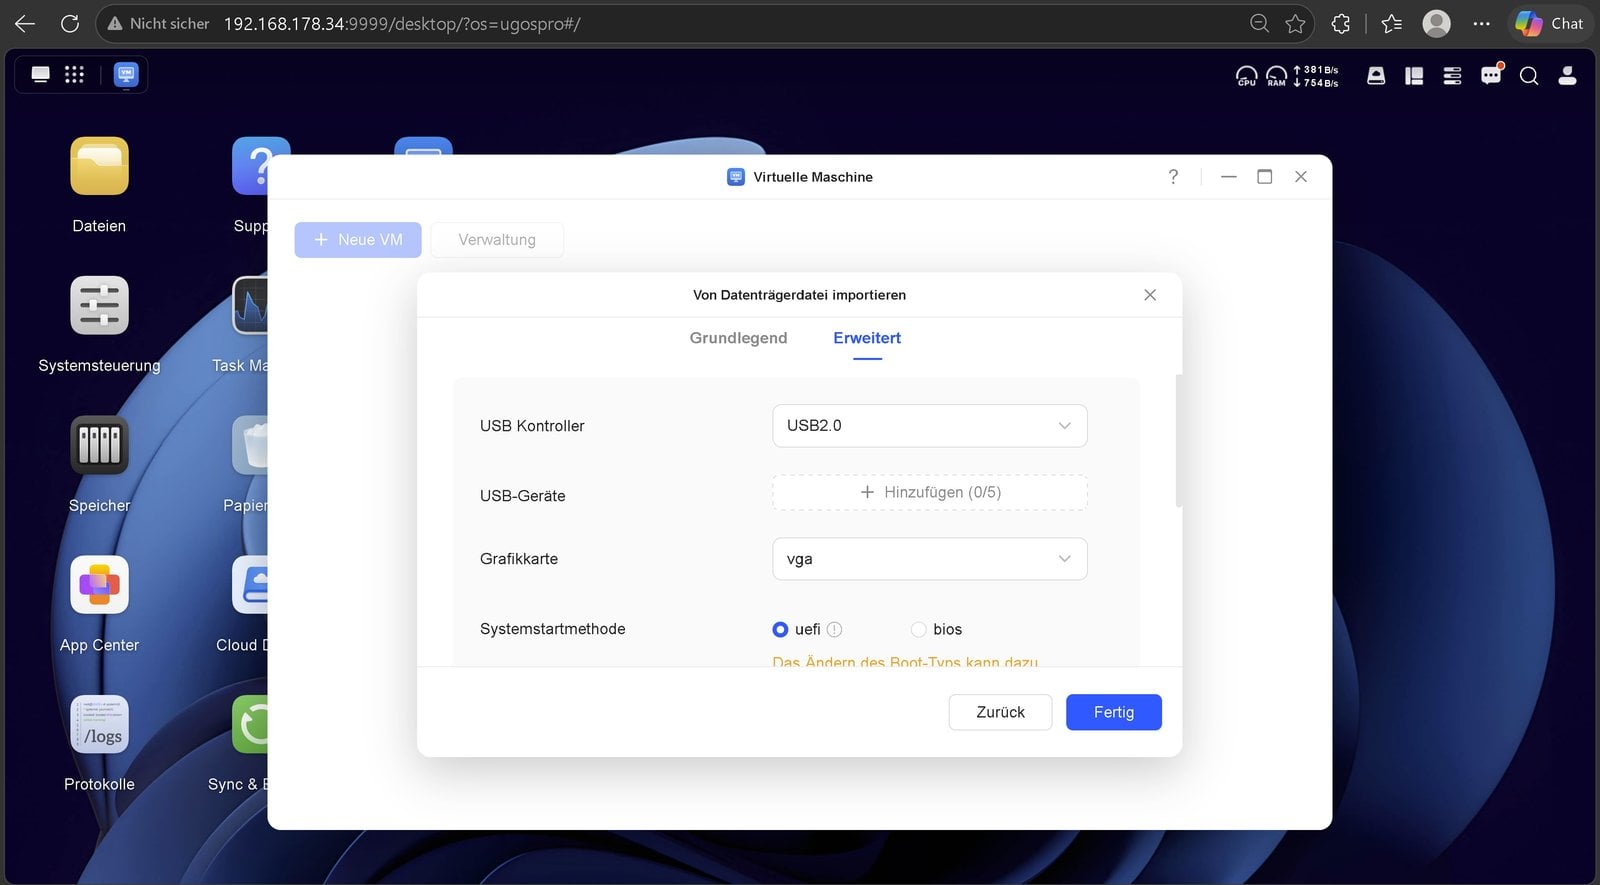Screen dimensions: 1600x885
Task: Open the browser favorites list icon
Action: (1391, 23)
